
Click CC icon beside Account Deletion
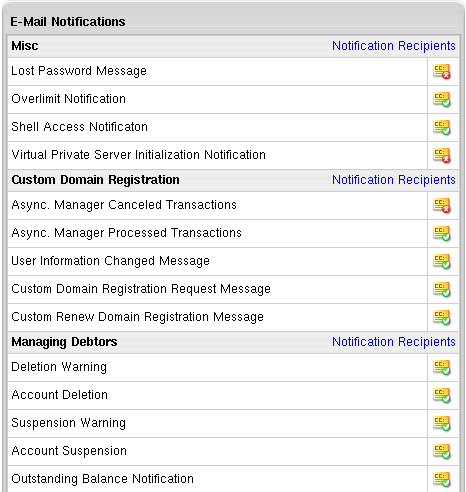pyautogui.click(x=442, y=395)
